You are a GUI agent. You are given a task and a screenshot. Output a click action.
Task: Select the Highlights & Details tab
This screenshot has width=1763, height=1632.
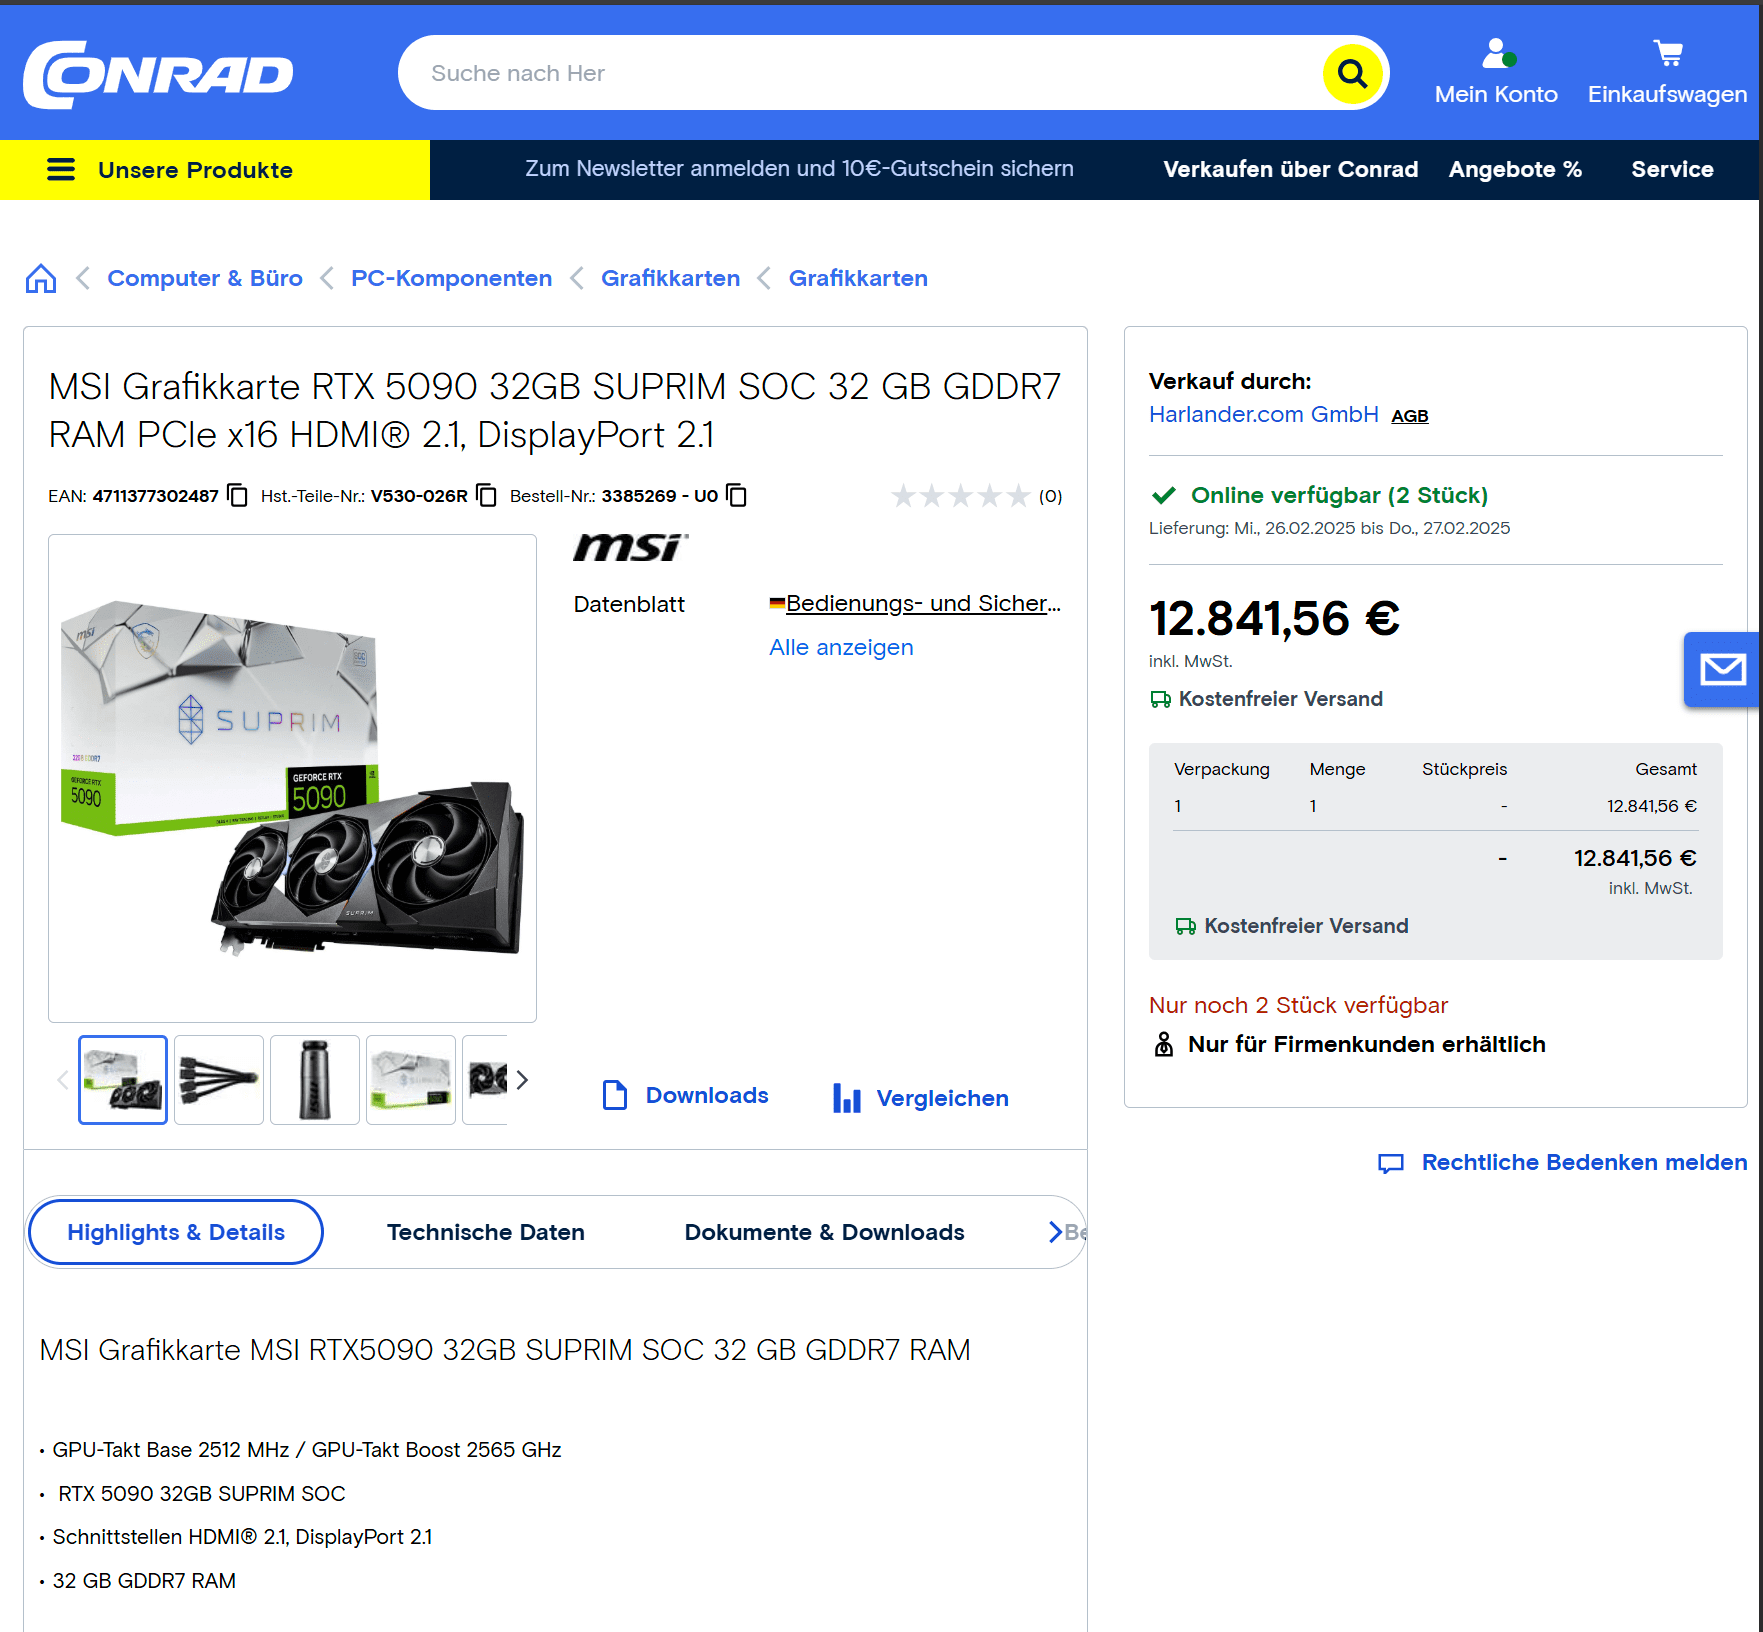tap(176, 1232)
